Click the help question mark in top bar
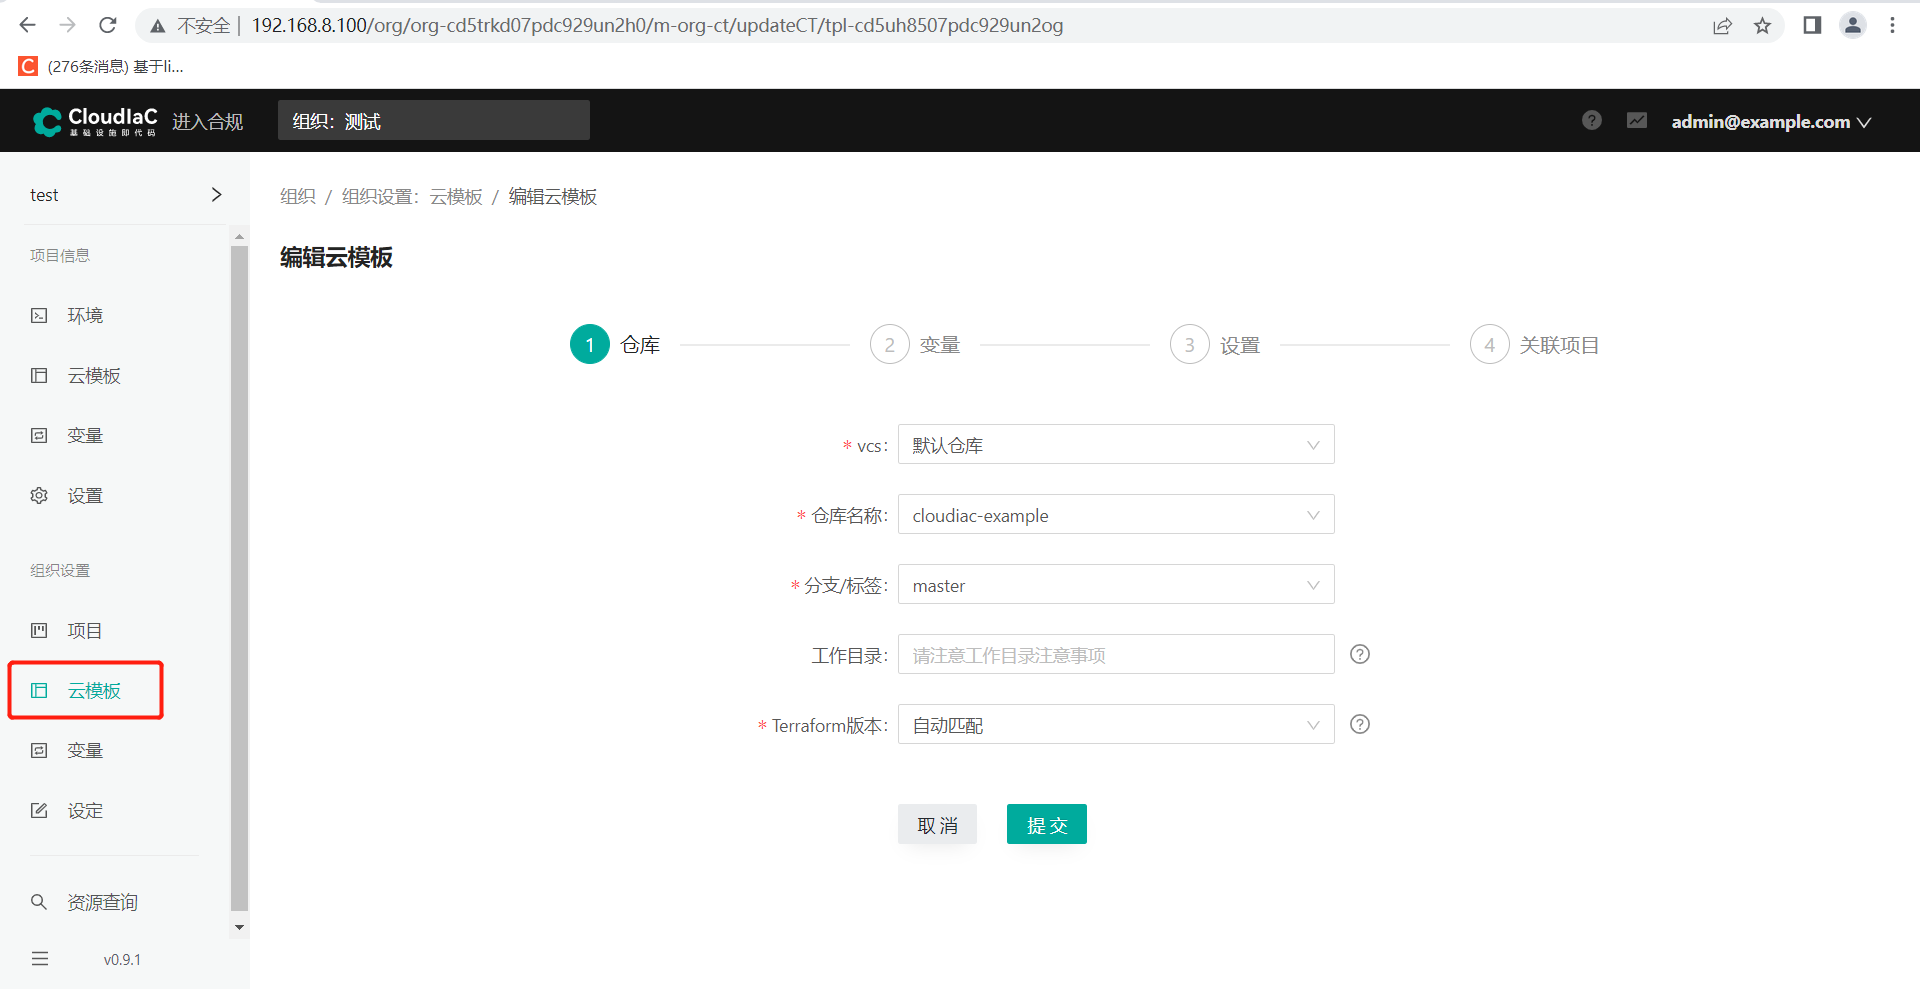Screen dimensions: 1920x989 click(x=1591, y=120)
